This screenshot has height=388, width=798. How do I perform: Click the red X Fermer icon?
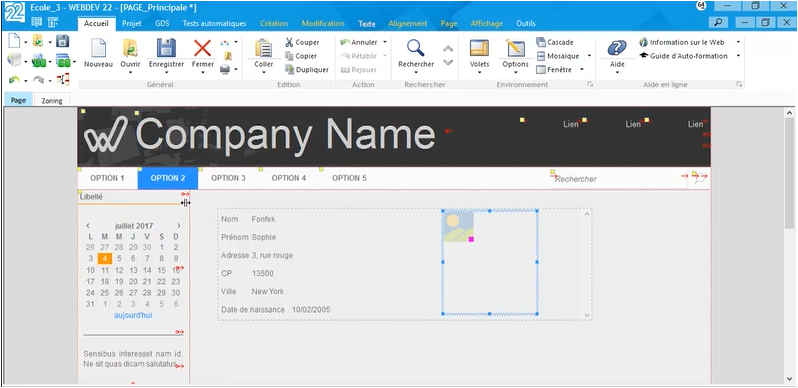tap(203, 48)
